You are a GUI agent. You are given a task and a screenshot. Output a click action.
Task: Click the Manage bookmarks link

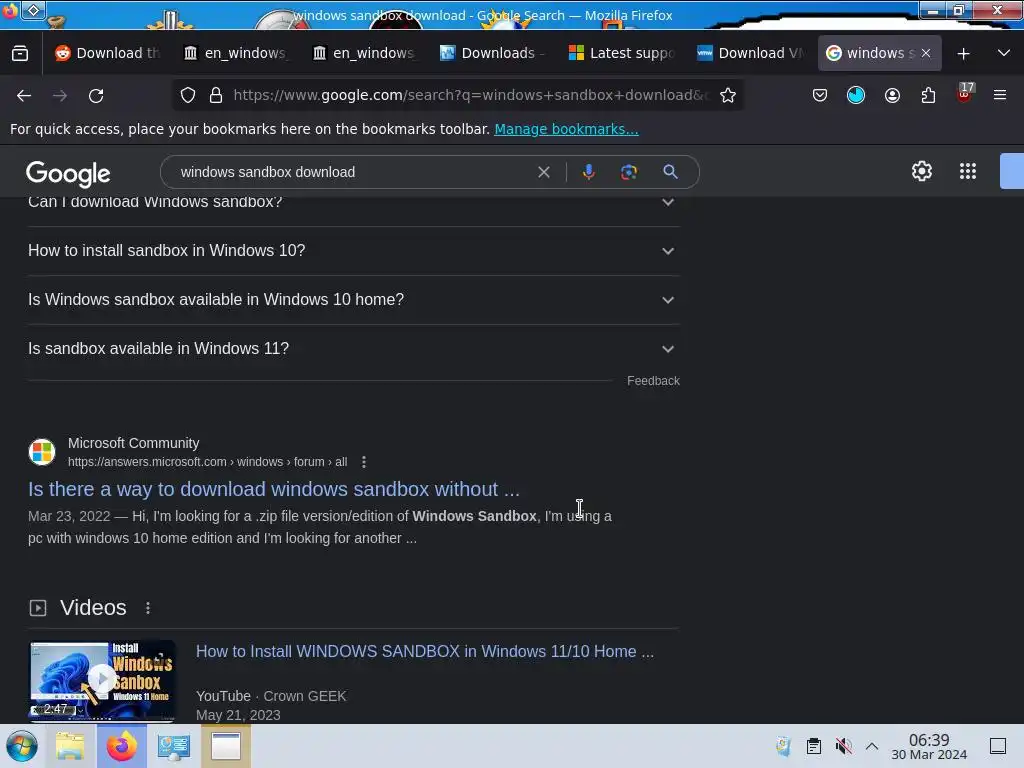pos(566,129)
